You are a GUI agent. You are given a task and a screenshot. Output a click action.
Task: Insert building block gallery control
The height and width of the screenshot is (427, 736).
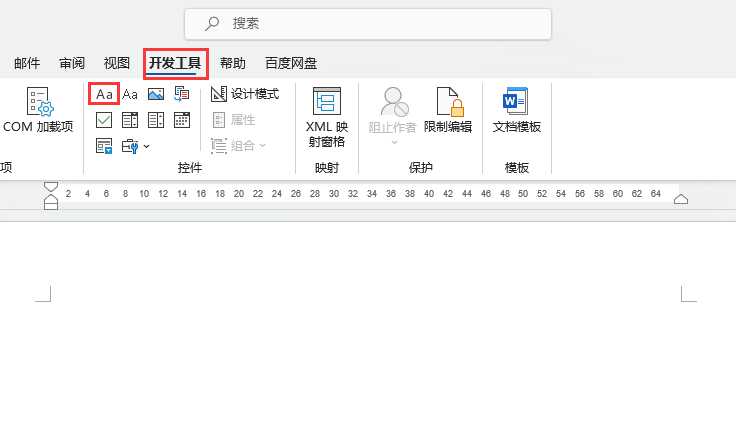(x=182, y=94)
